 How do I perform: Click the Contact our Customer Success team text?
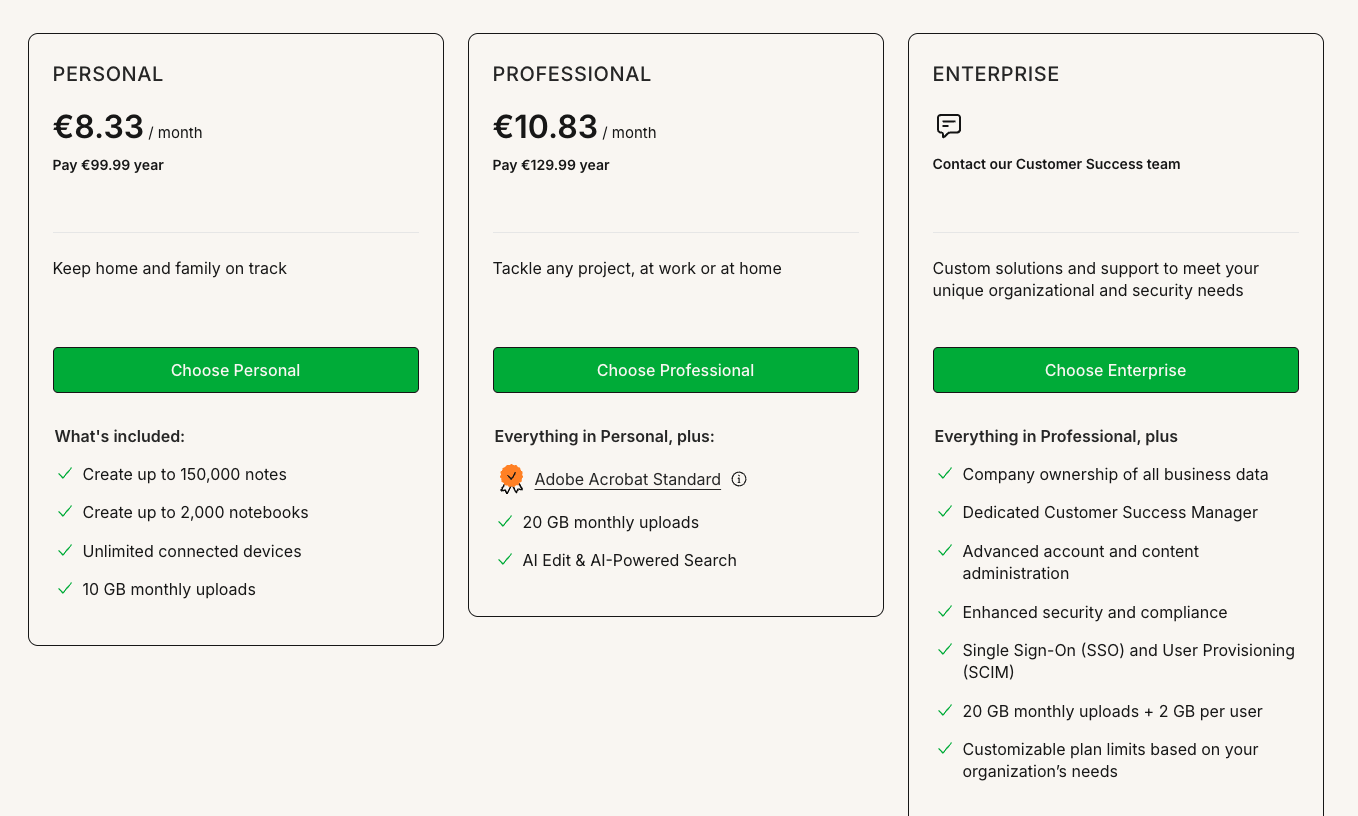[1056, 164]
